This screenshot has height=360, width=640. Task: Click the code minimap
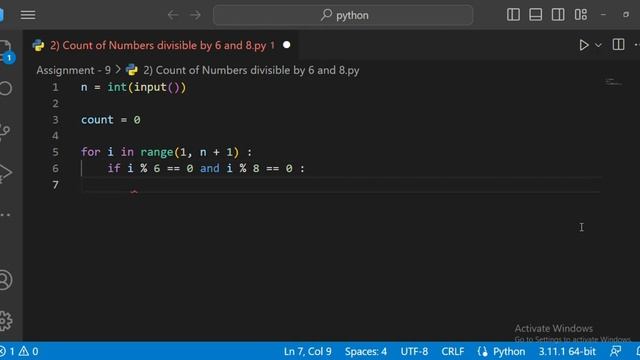click(614, 82)
